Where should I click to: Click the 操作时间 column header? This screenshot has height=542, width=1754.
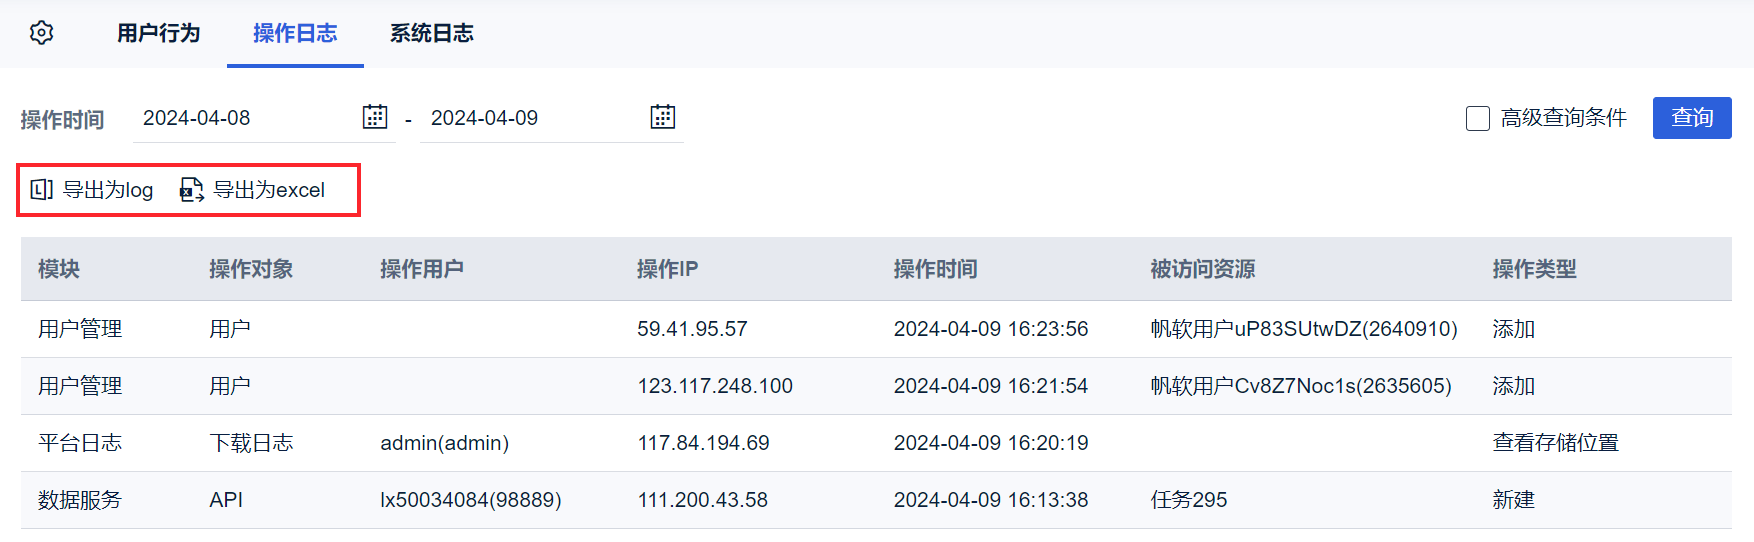click(935, 269)
